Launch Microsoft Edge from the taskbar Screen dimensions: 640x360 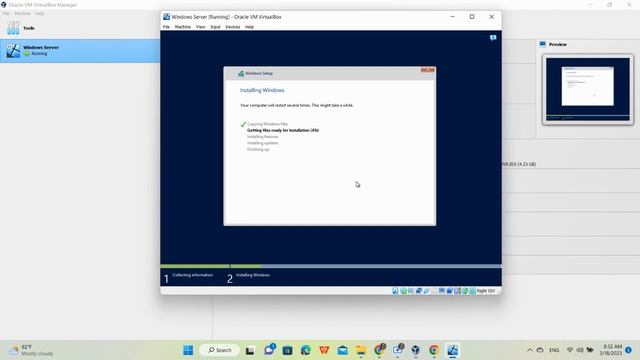(x=306, y=350)
